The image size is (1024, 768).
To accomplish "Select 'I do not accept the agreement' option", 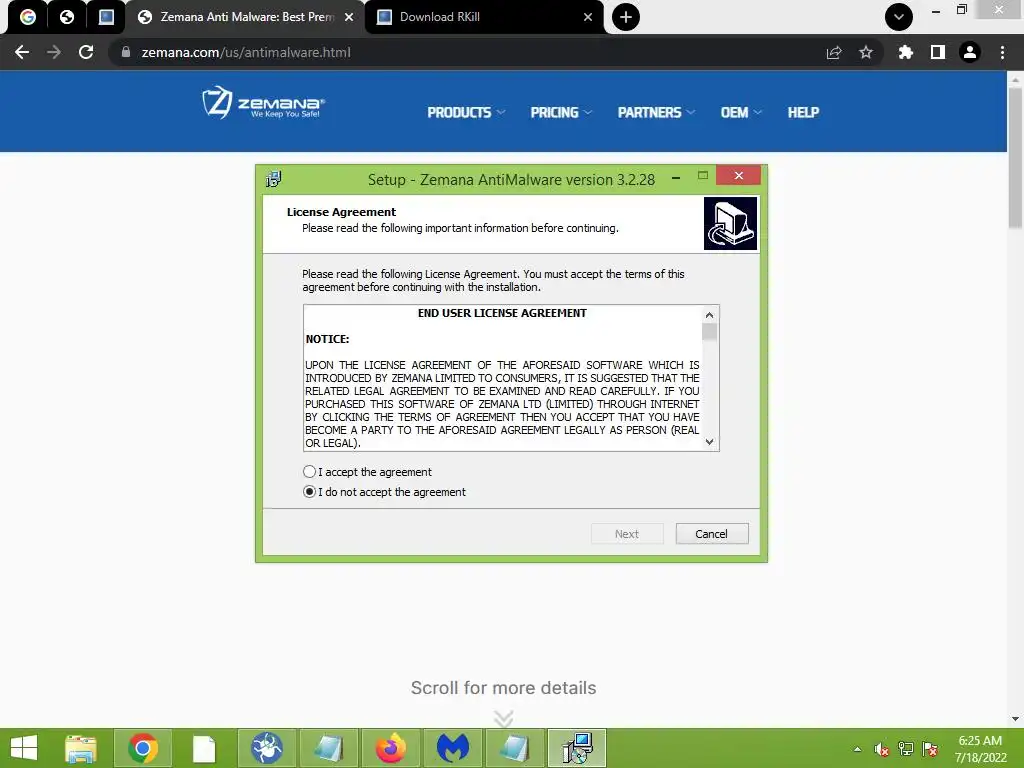I will click(310, 492).
